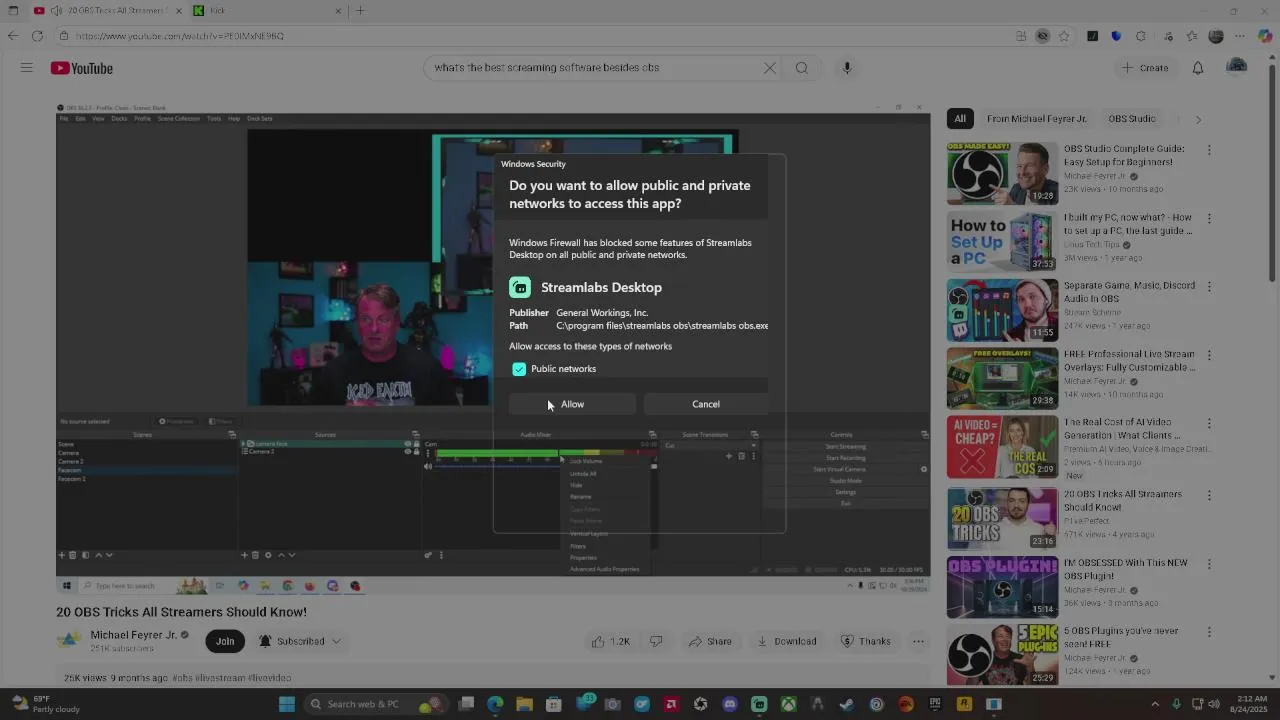Open more actions beside the Thanks button
This screenshot has height=720, width=1280.
tap(918, 641)
